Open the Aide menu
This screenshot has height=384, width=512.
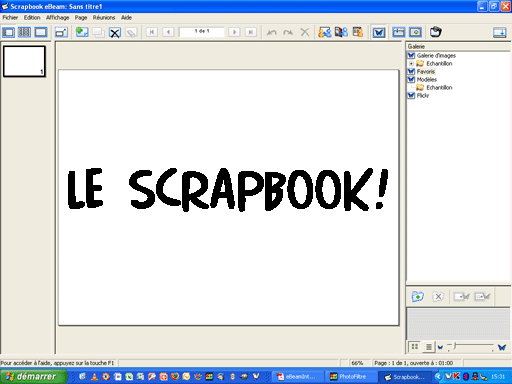(126, 18)
